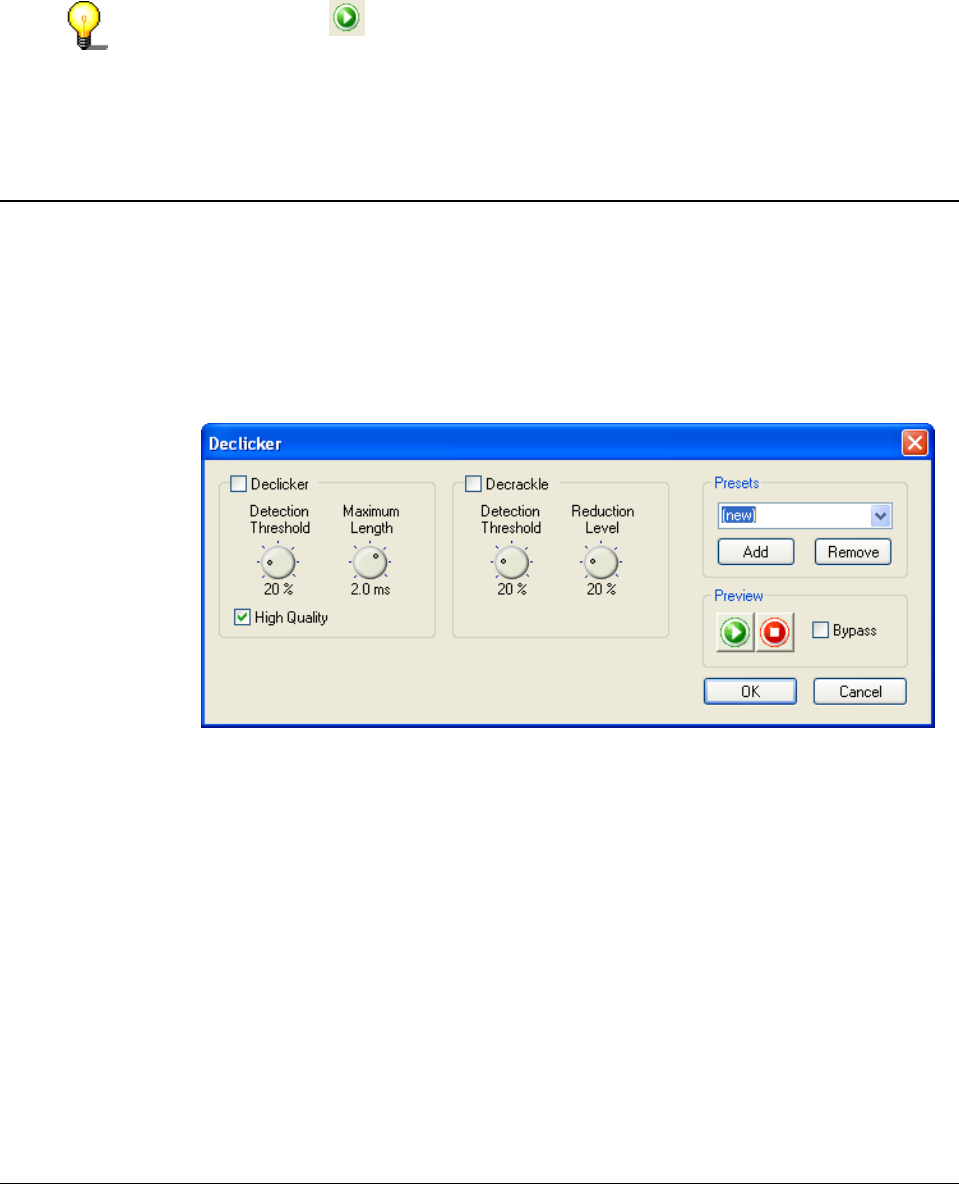Click the Maximum Length knob
Viewport: 959px width, 1184px height.
(370, 563)
